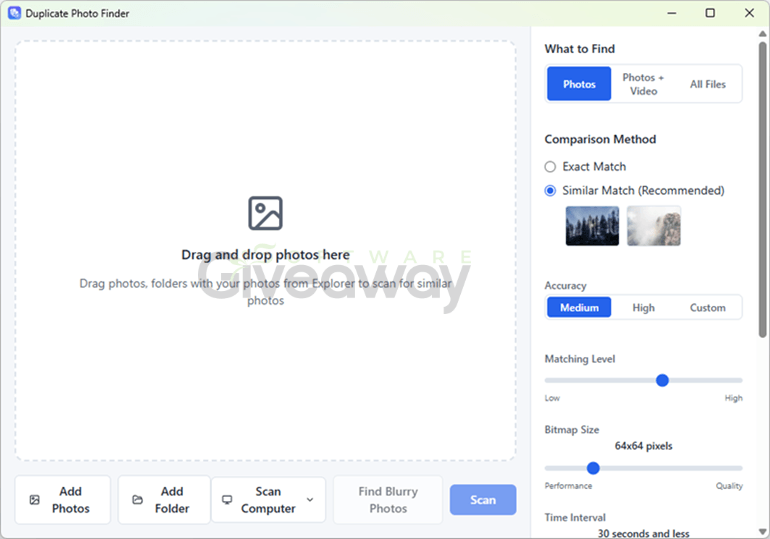Screen dimensions: 770x539
Task: Choose the Photos + Video option
Action: click(x=643, y=84)
